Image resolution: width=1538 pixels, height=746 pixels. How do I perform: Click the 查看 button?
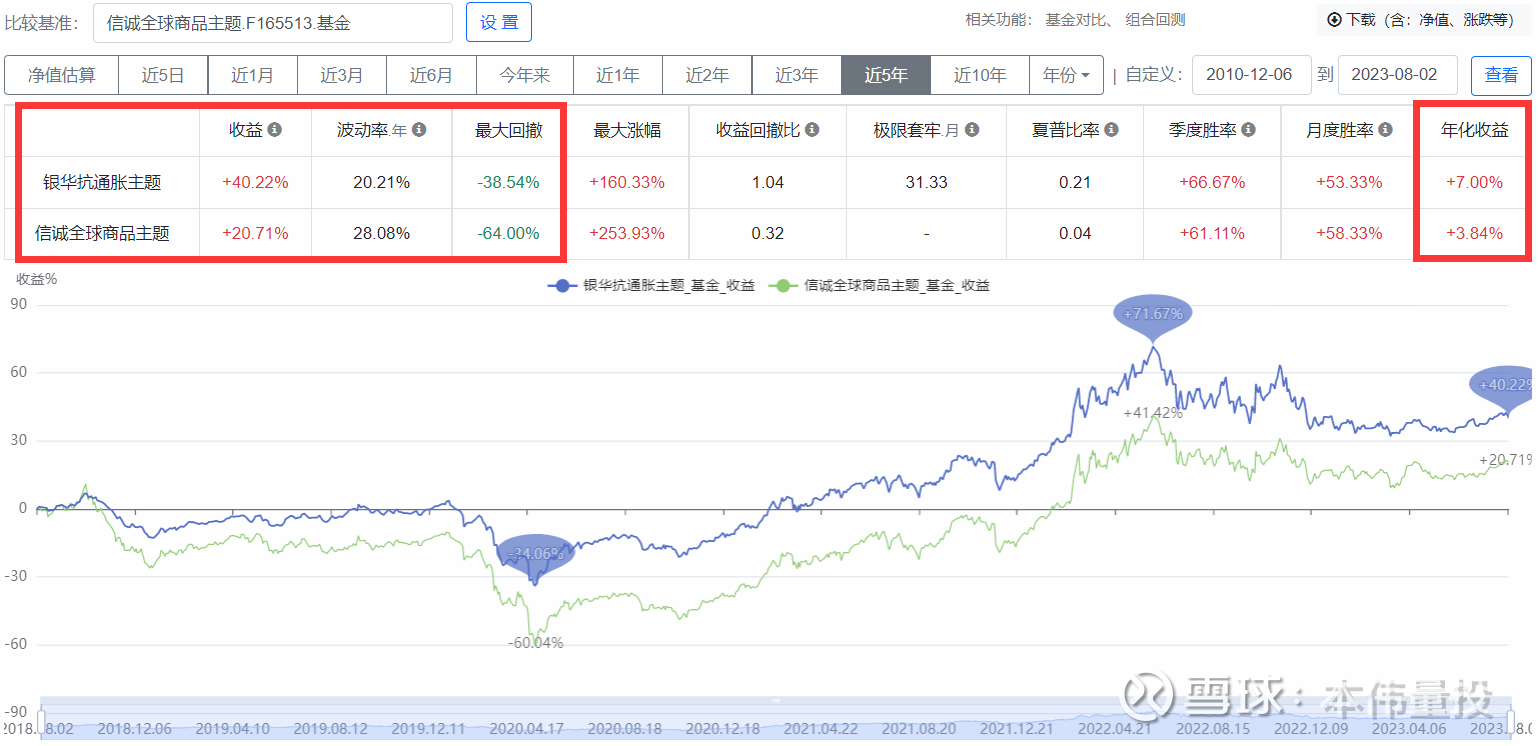point(1501,75)
